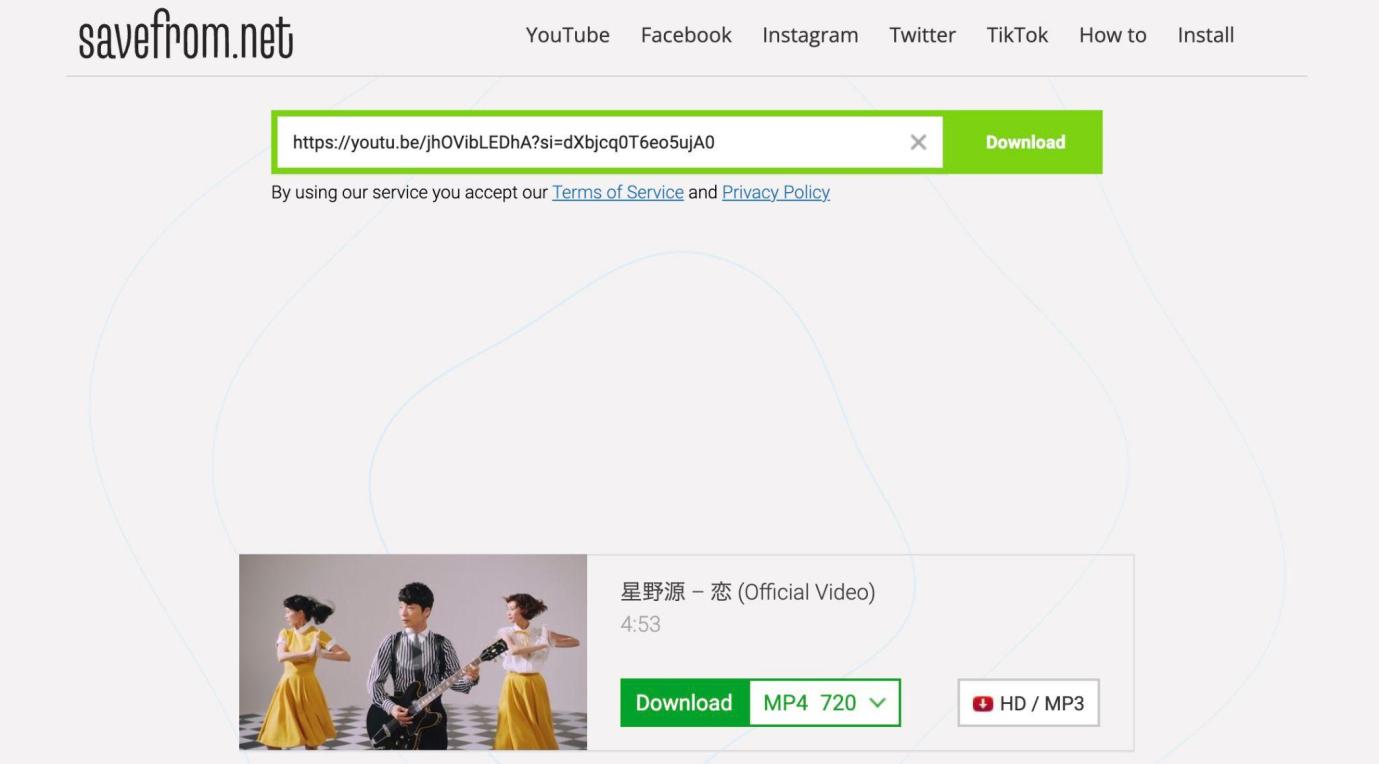
Task: Click the video thumbnail of the dancers
Action: pyautogui.click(x=413, y=652)
